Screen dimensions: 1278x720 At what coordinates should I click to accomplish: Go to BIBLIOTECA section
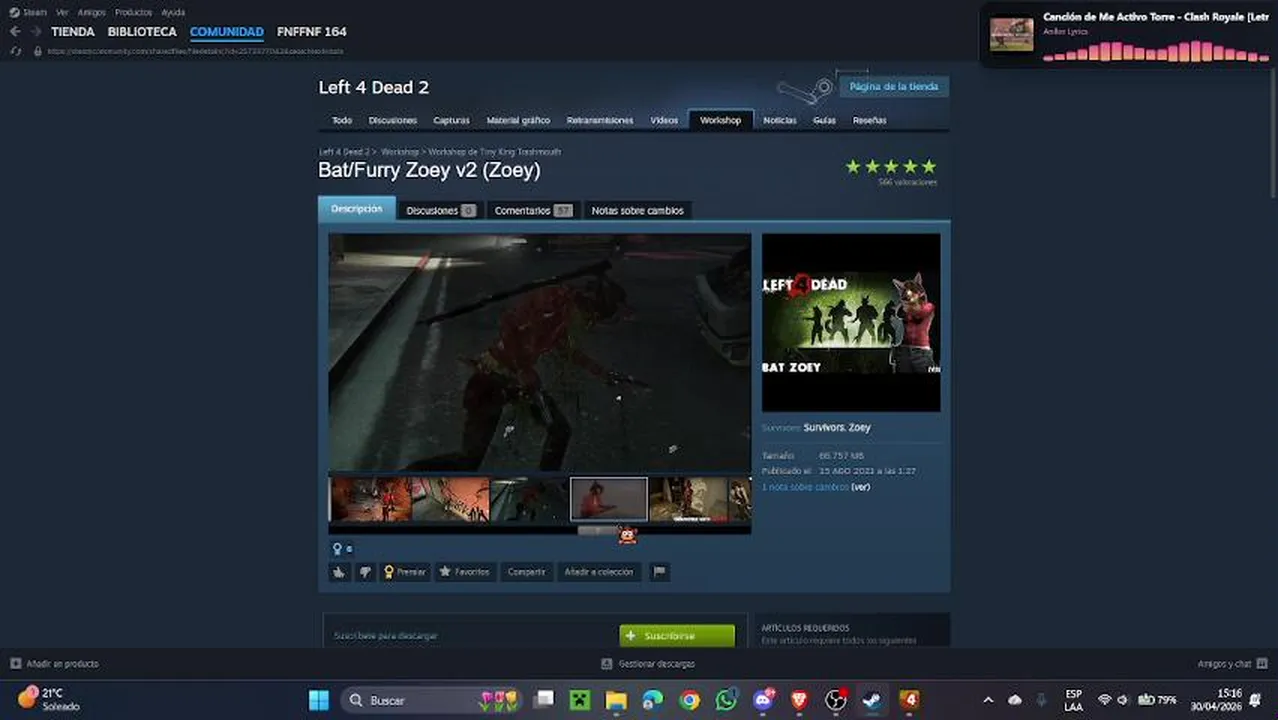coord(142,32)
